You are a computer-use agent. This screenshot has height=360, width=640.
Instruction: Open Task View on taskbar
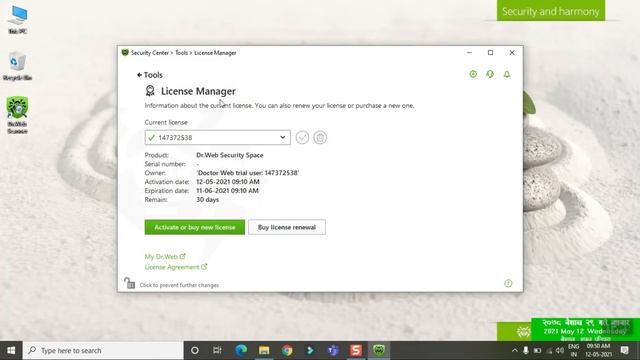[217, 350]
